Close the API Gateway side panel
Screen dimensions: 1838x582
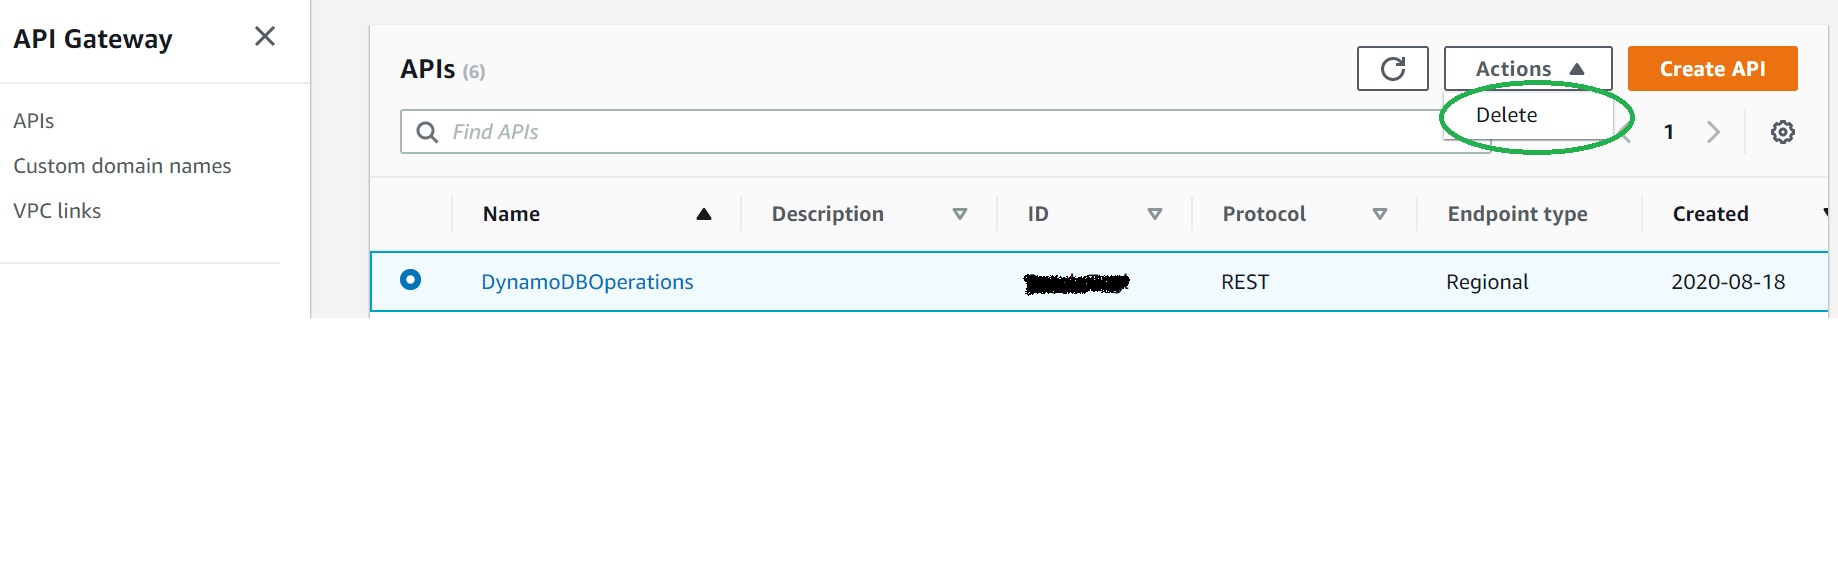pyautogui.click(x=265, y=37)
